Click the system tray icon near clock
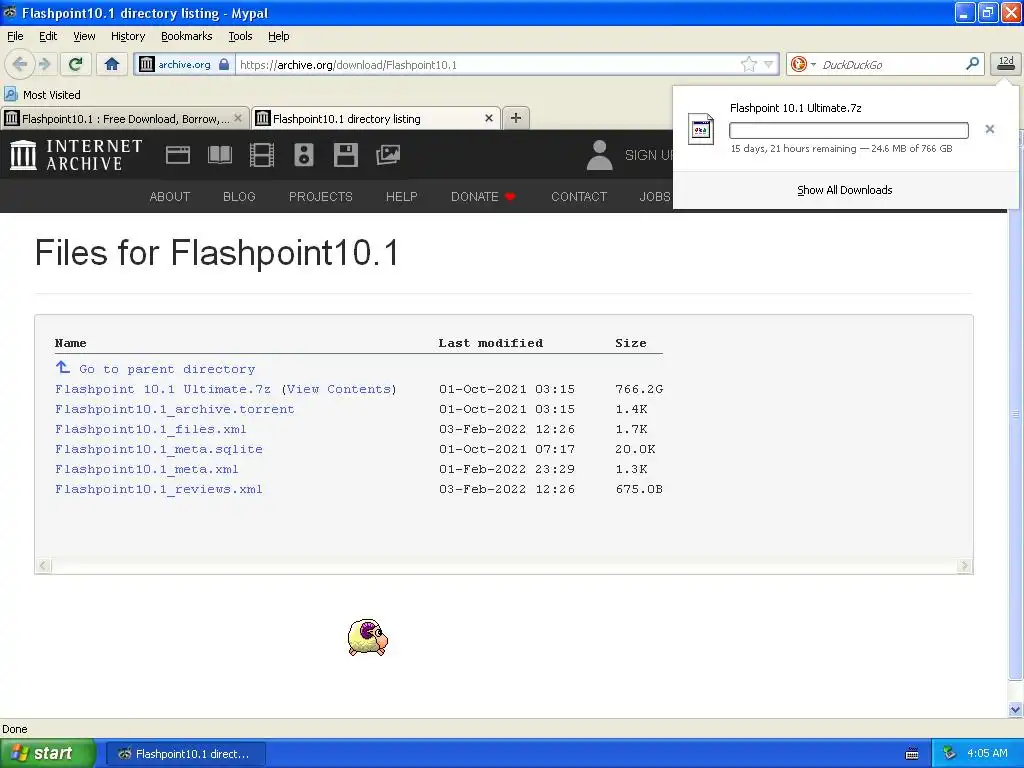The height and width of the screenshot is (768, 1024). point(949,754)
